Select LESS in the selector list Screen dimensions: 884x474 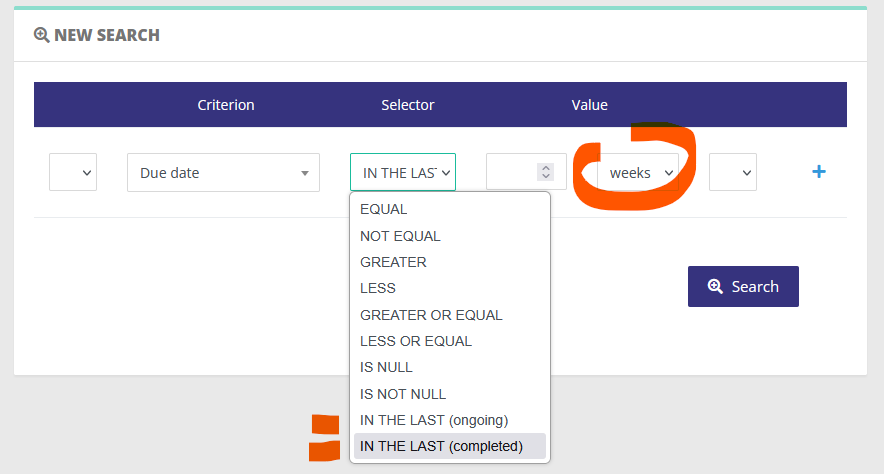378,288
